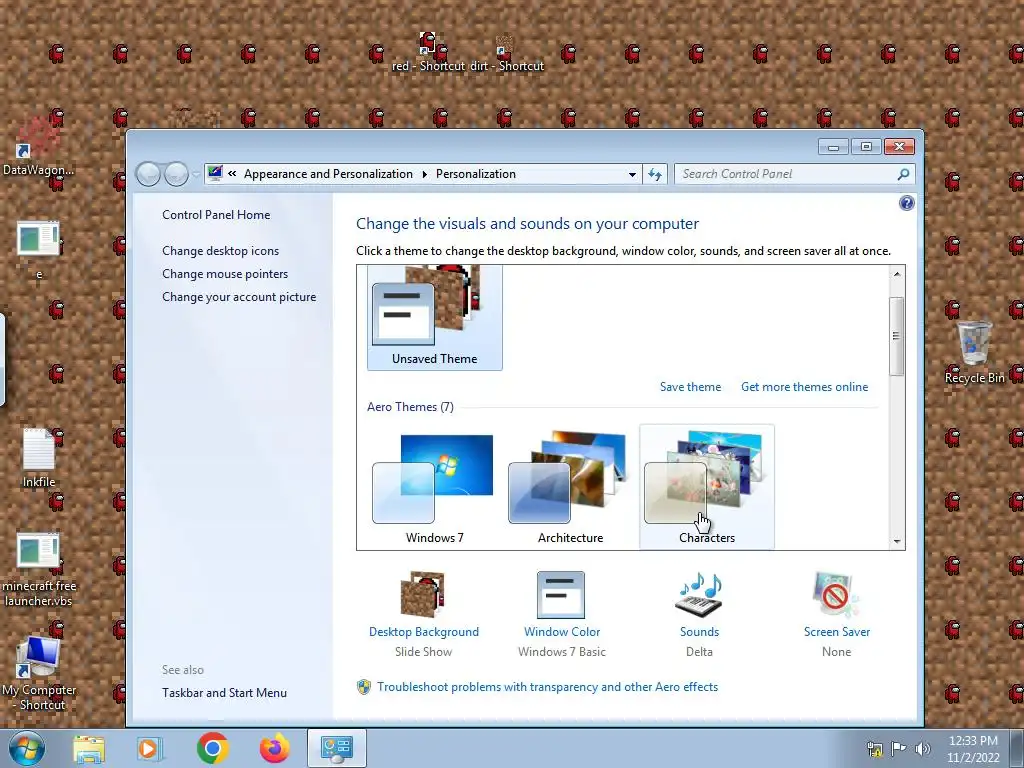1024x768 pixels.
Task: Select My Computer - Shortcut desktop icon
Action: coord(39,674)
